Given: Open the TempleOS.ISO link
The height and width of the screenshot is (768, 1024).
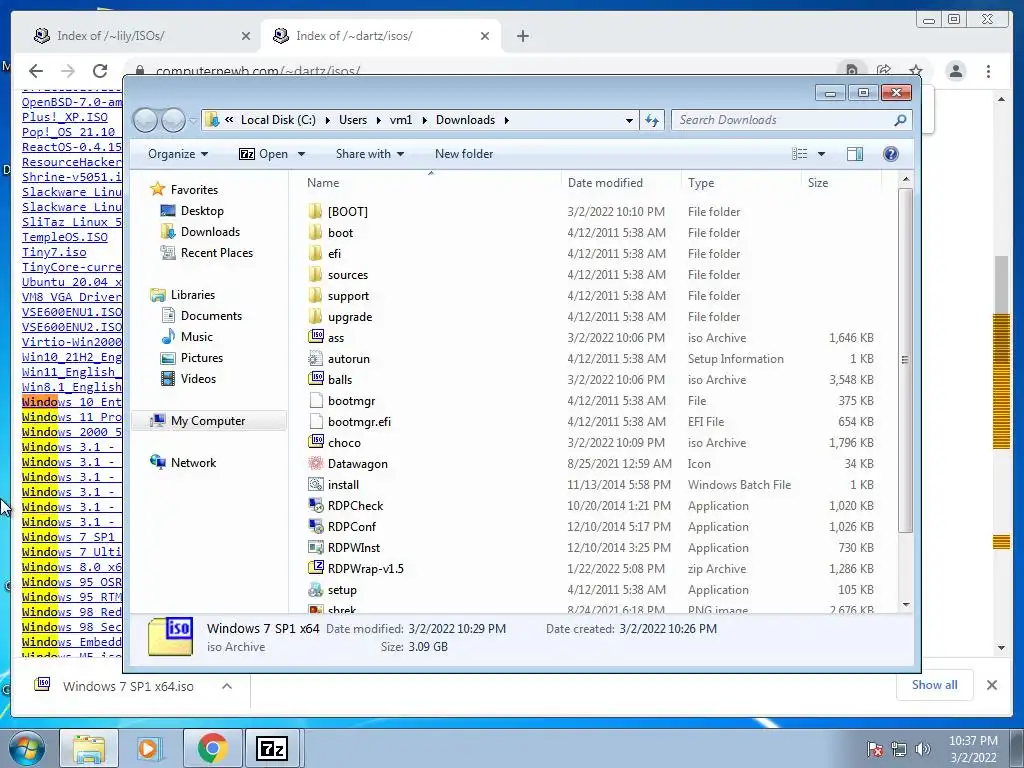Looking at the screenshot, I should pos(65,237).
